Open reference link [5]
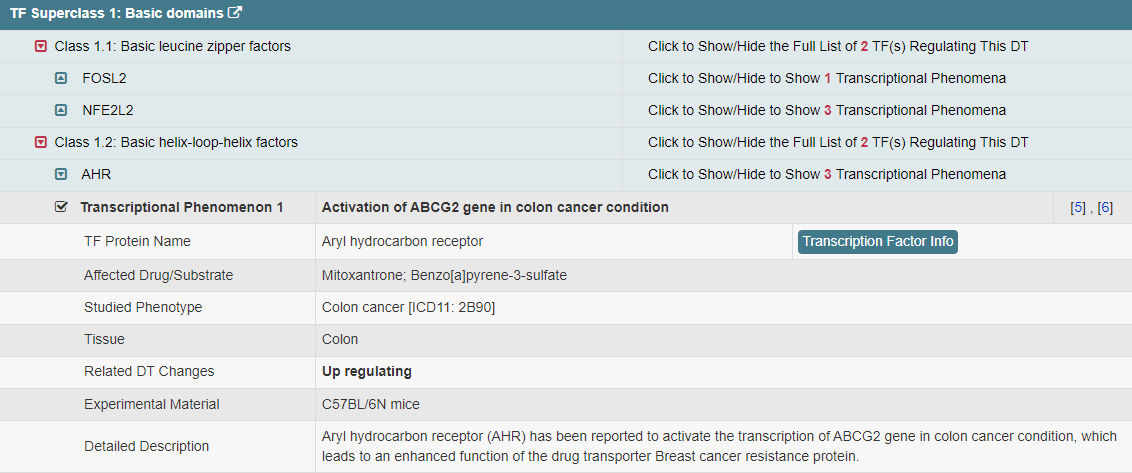 click(1078, 208)
